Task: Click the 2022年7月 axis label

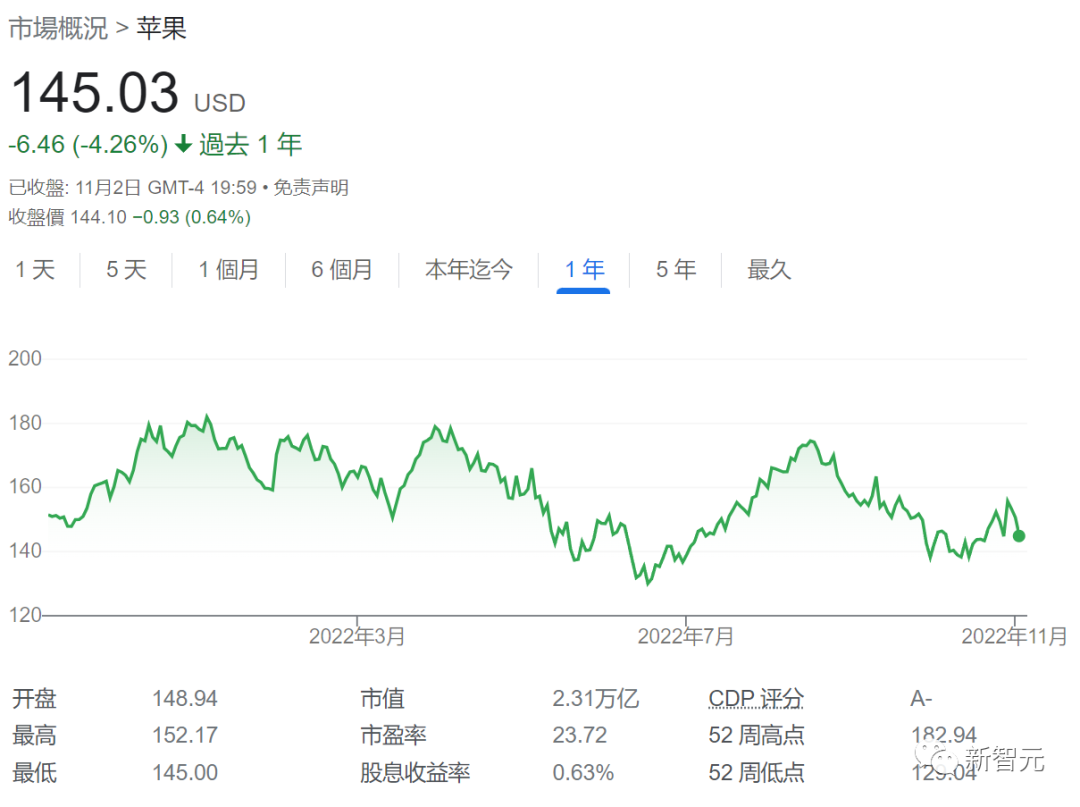Action: (685, 636)
